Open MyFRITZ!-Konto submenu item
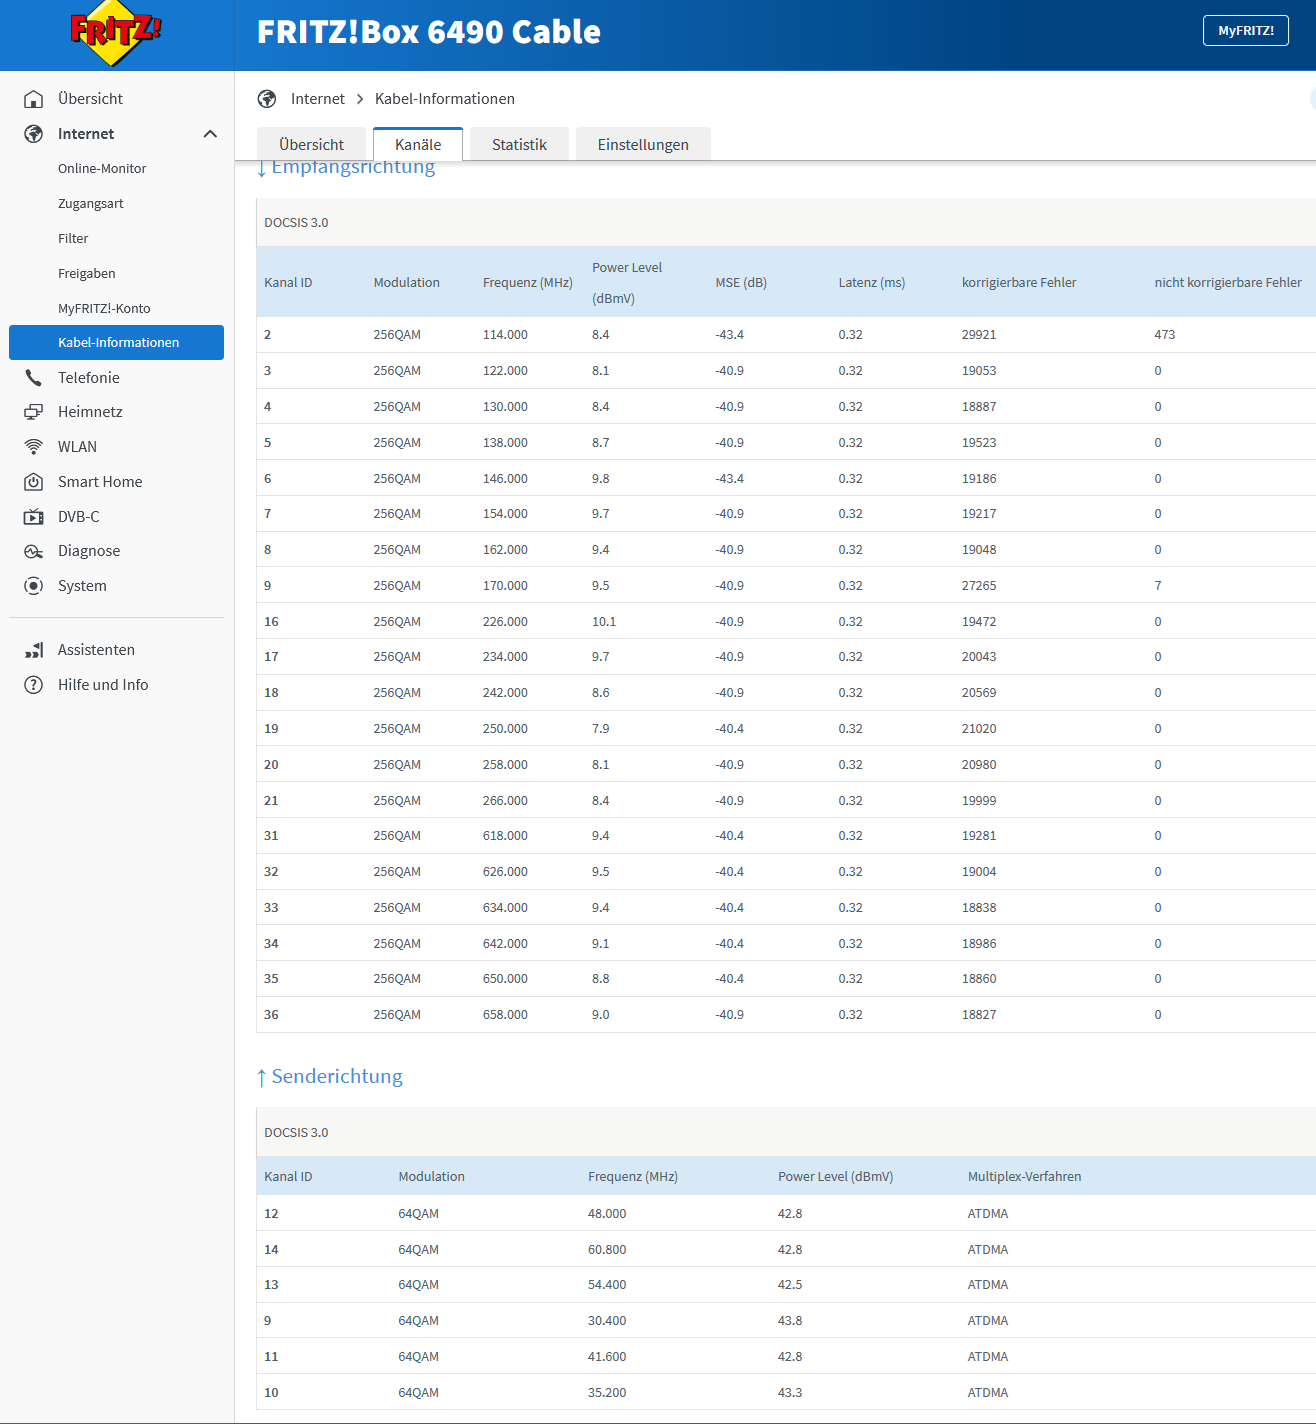The width and height of the screenshot is (1316, 1424). click(104, 308)
